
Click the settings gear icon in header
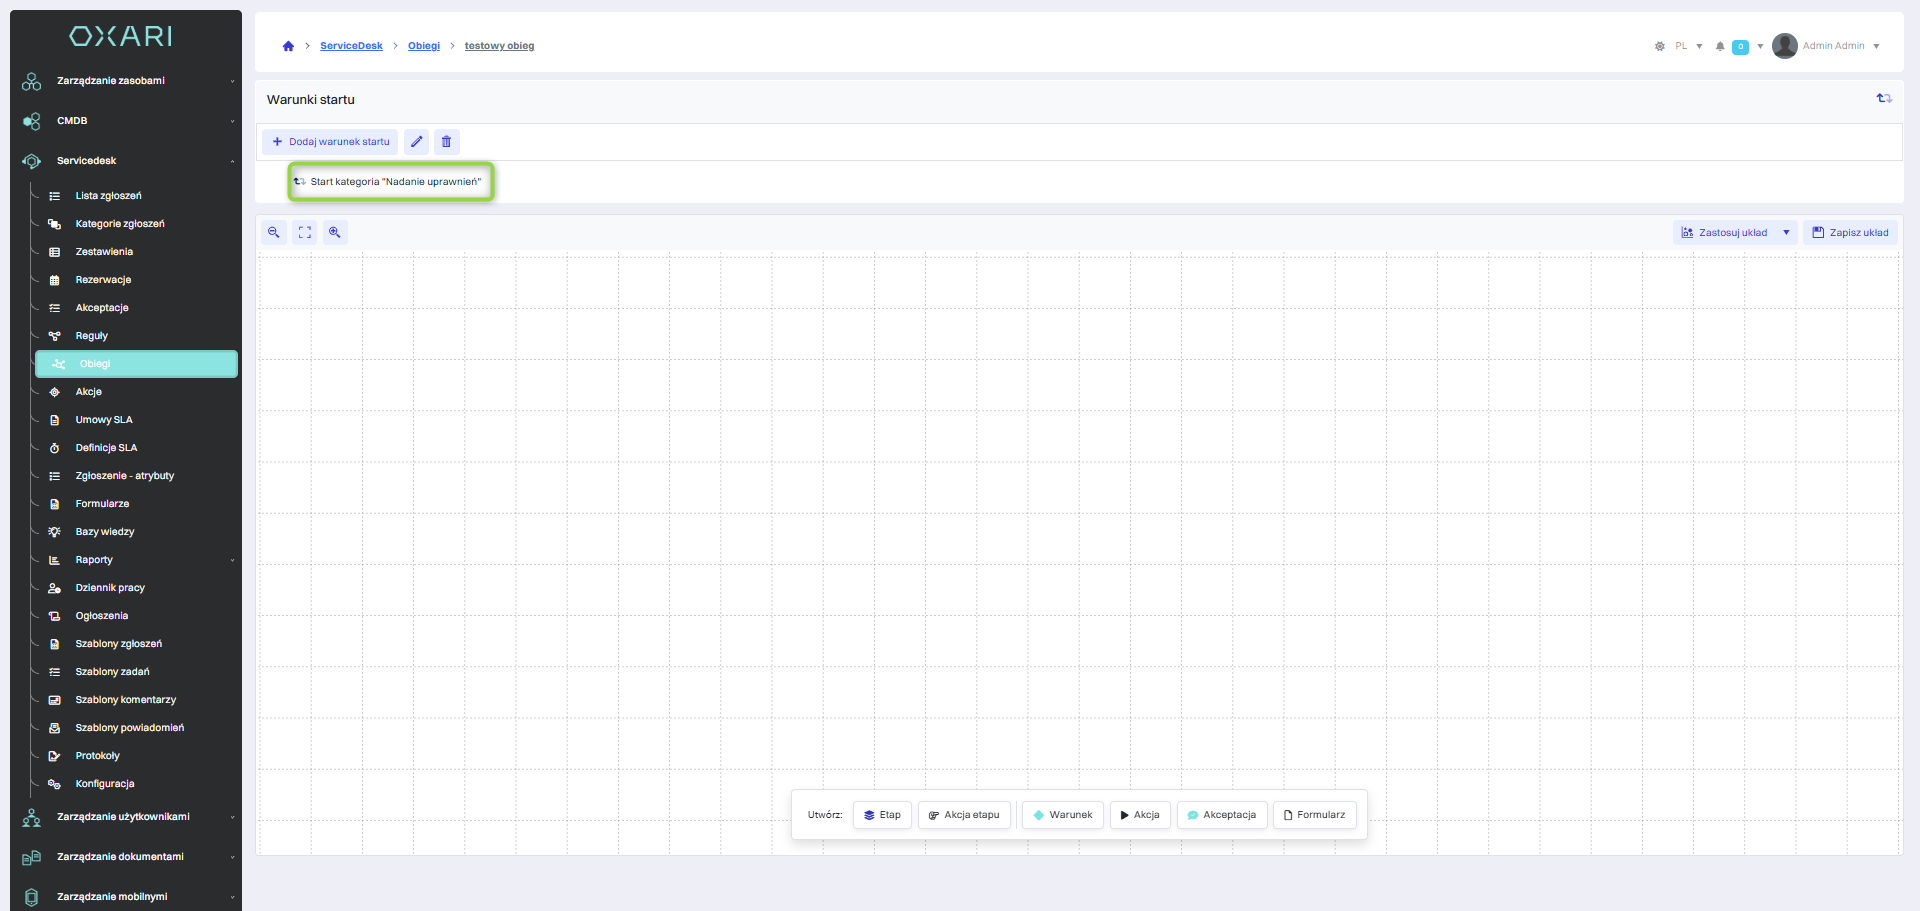click(1660, 46)
